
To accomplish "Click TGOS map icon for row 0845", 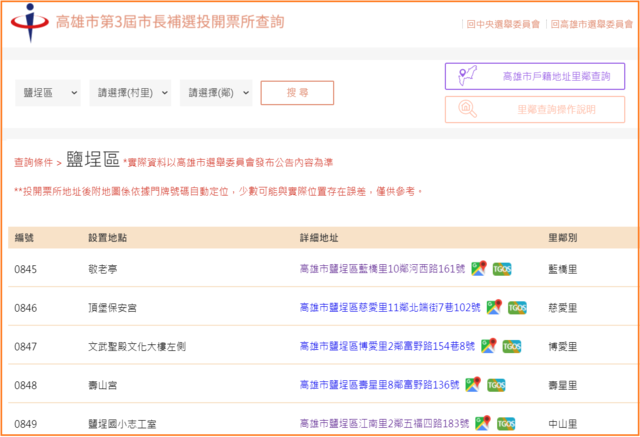I will pyautogui.click(x=502, y=268).
